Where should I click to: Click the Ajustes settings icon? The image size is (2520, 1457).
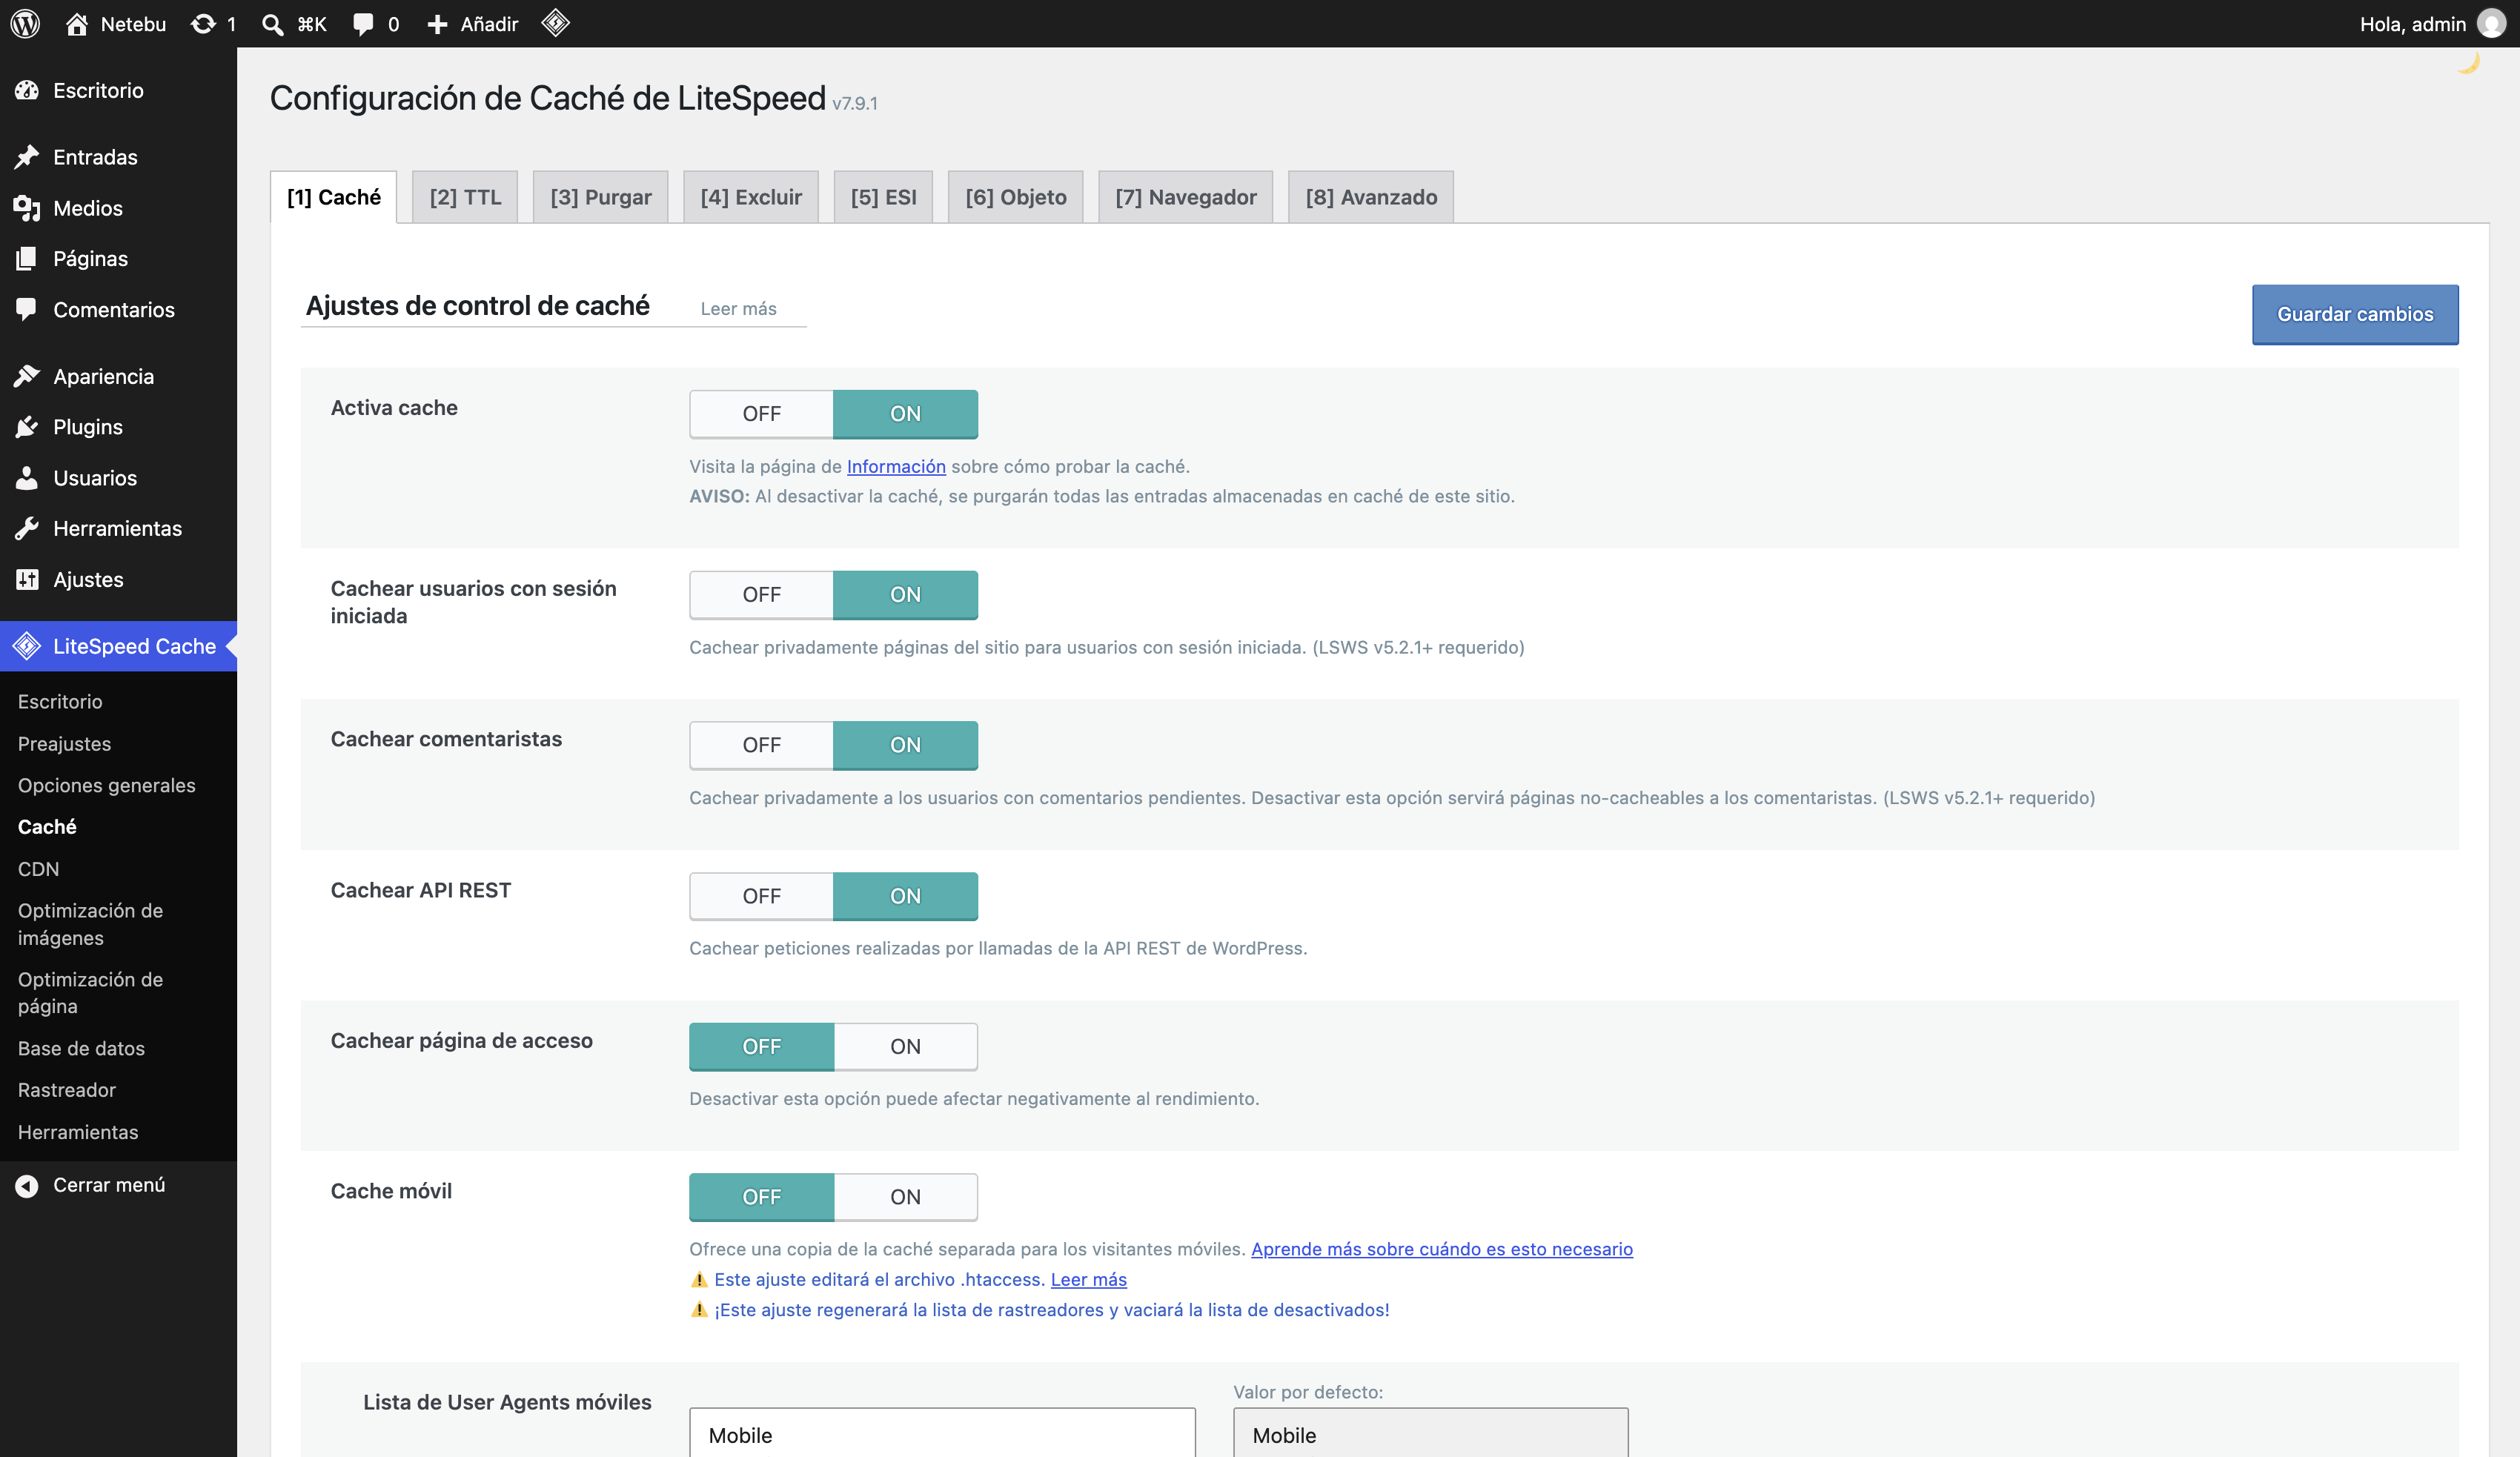pos(27,579)
